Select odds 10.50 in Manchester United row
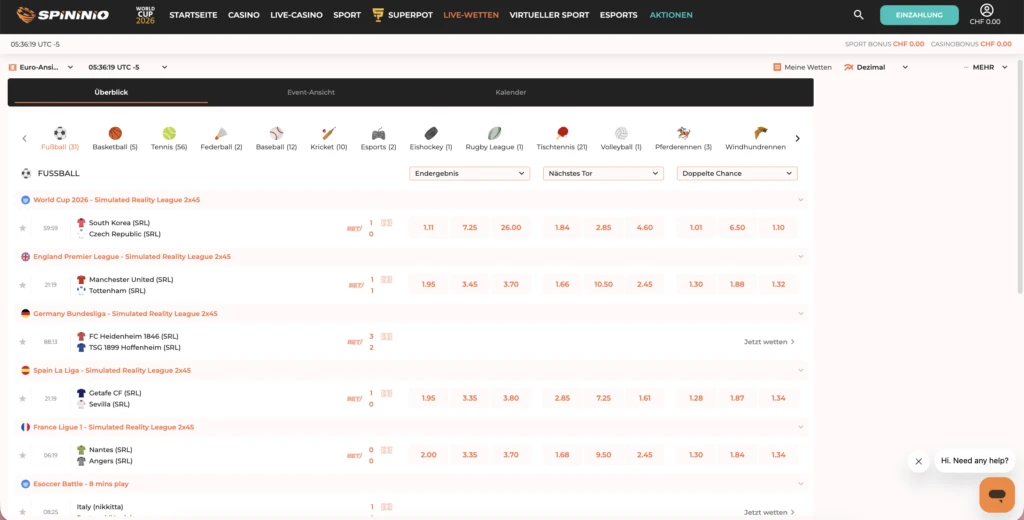Screen dimensions: 1024x520 tap(603, 284)
